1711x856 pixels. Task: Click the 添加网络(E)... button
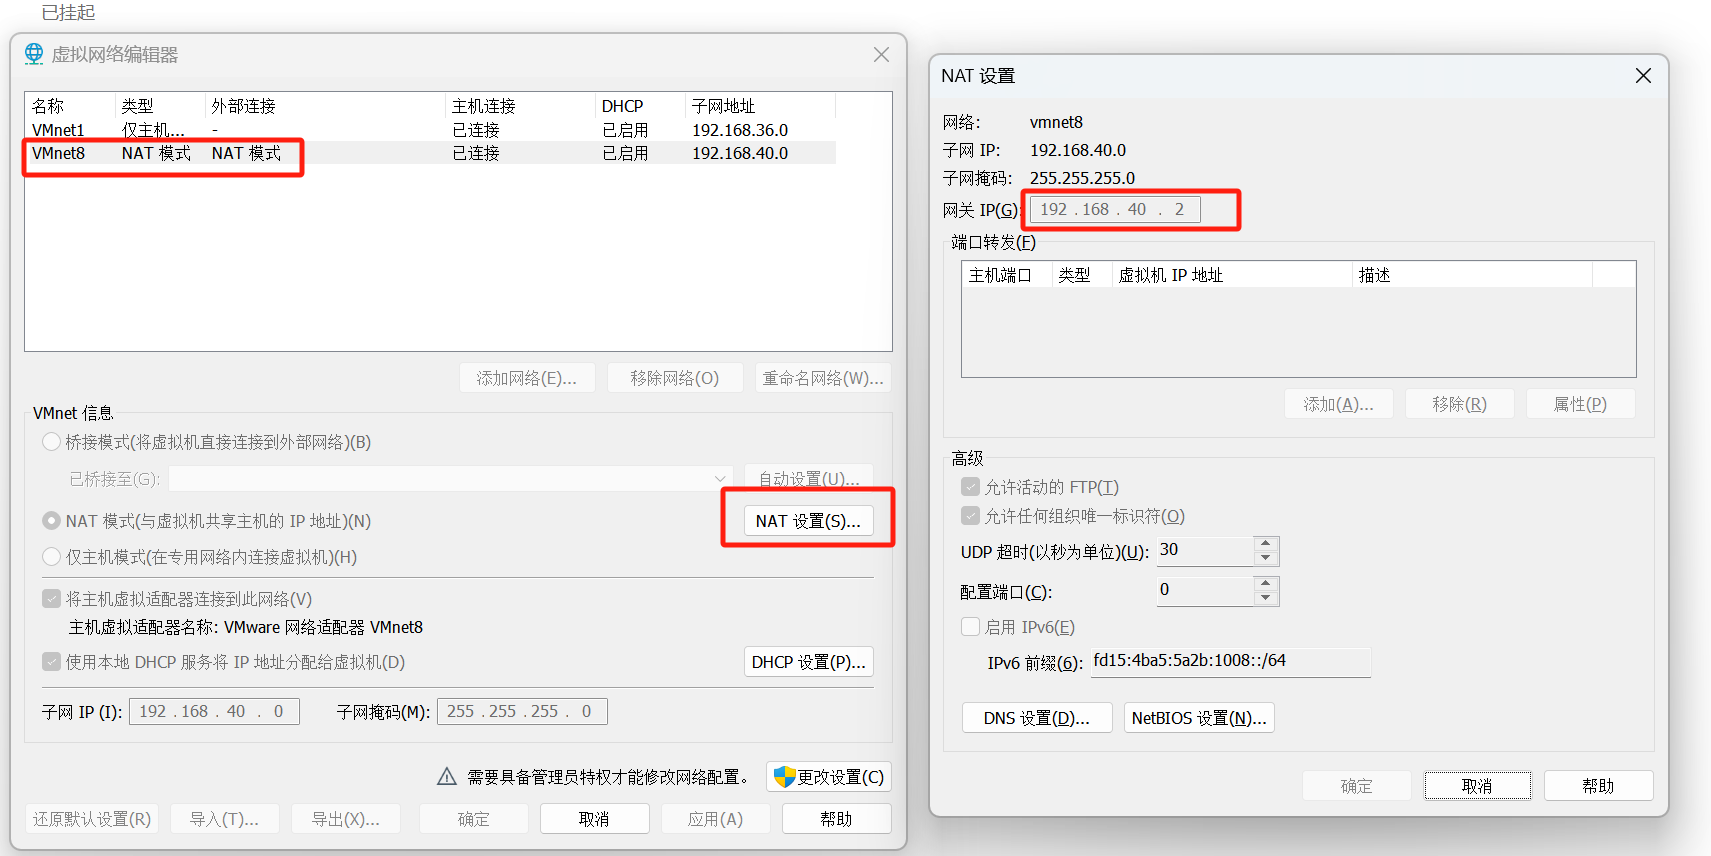(x=527, y=378)
